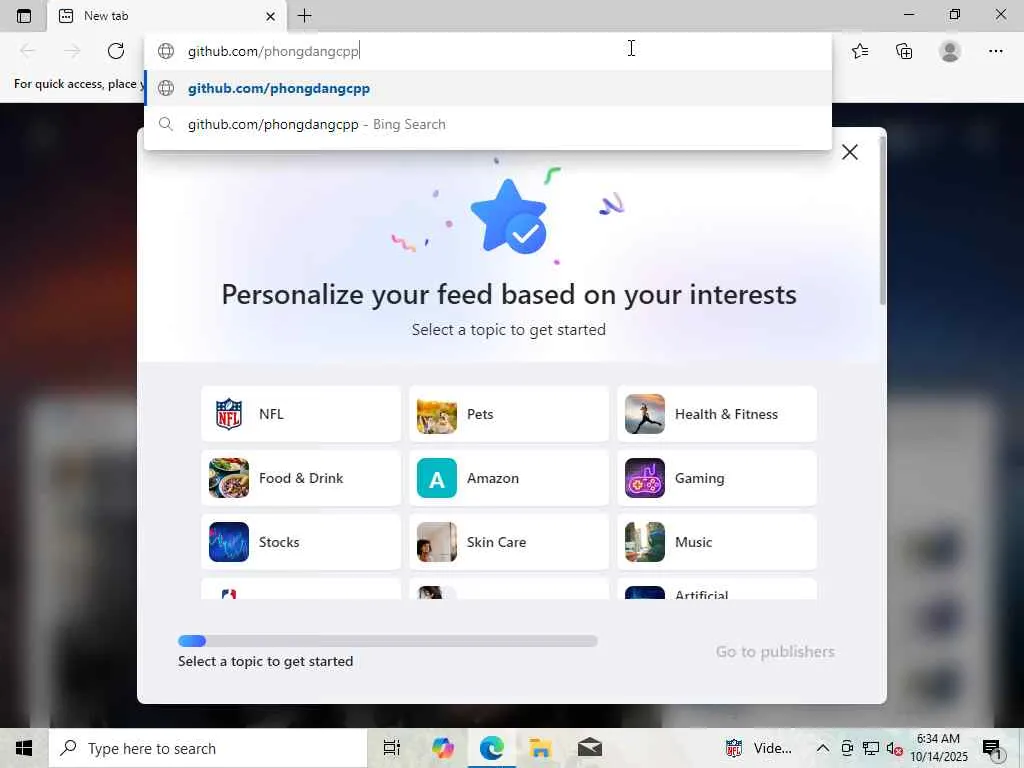Click the Refresh page icon
Screen dimensions: 1024x768
116,51
